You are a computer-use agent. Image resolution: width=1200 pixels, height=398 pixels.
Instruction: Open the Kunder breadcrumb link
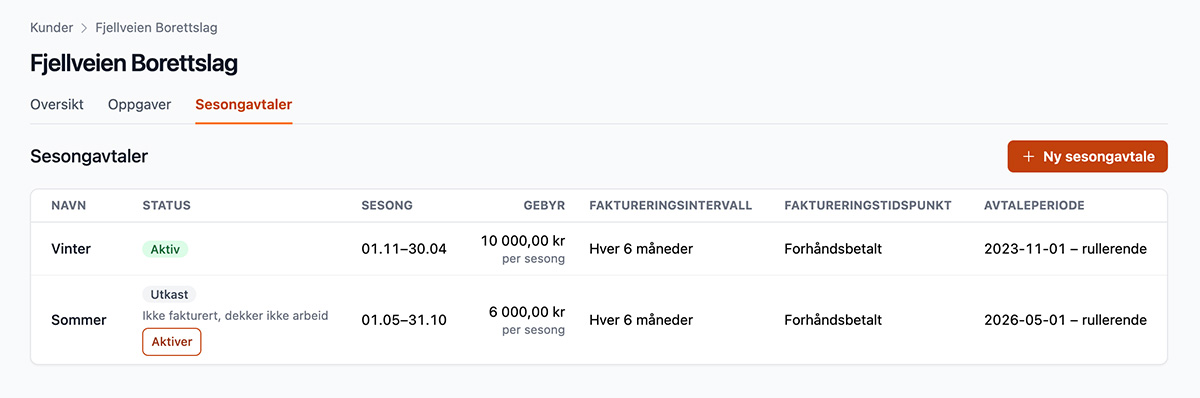click(x=52, y=28)
